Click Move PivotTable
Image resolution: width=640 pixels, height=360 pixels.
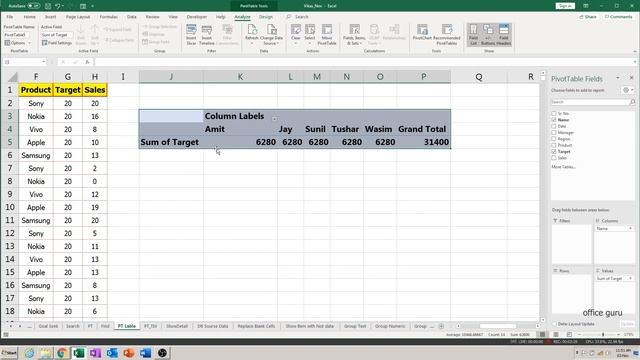327,34
